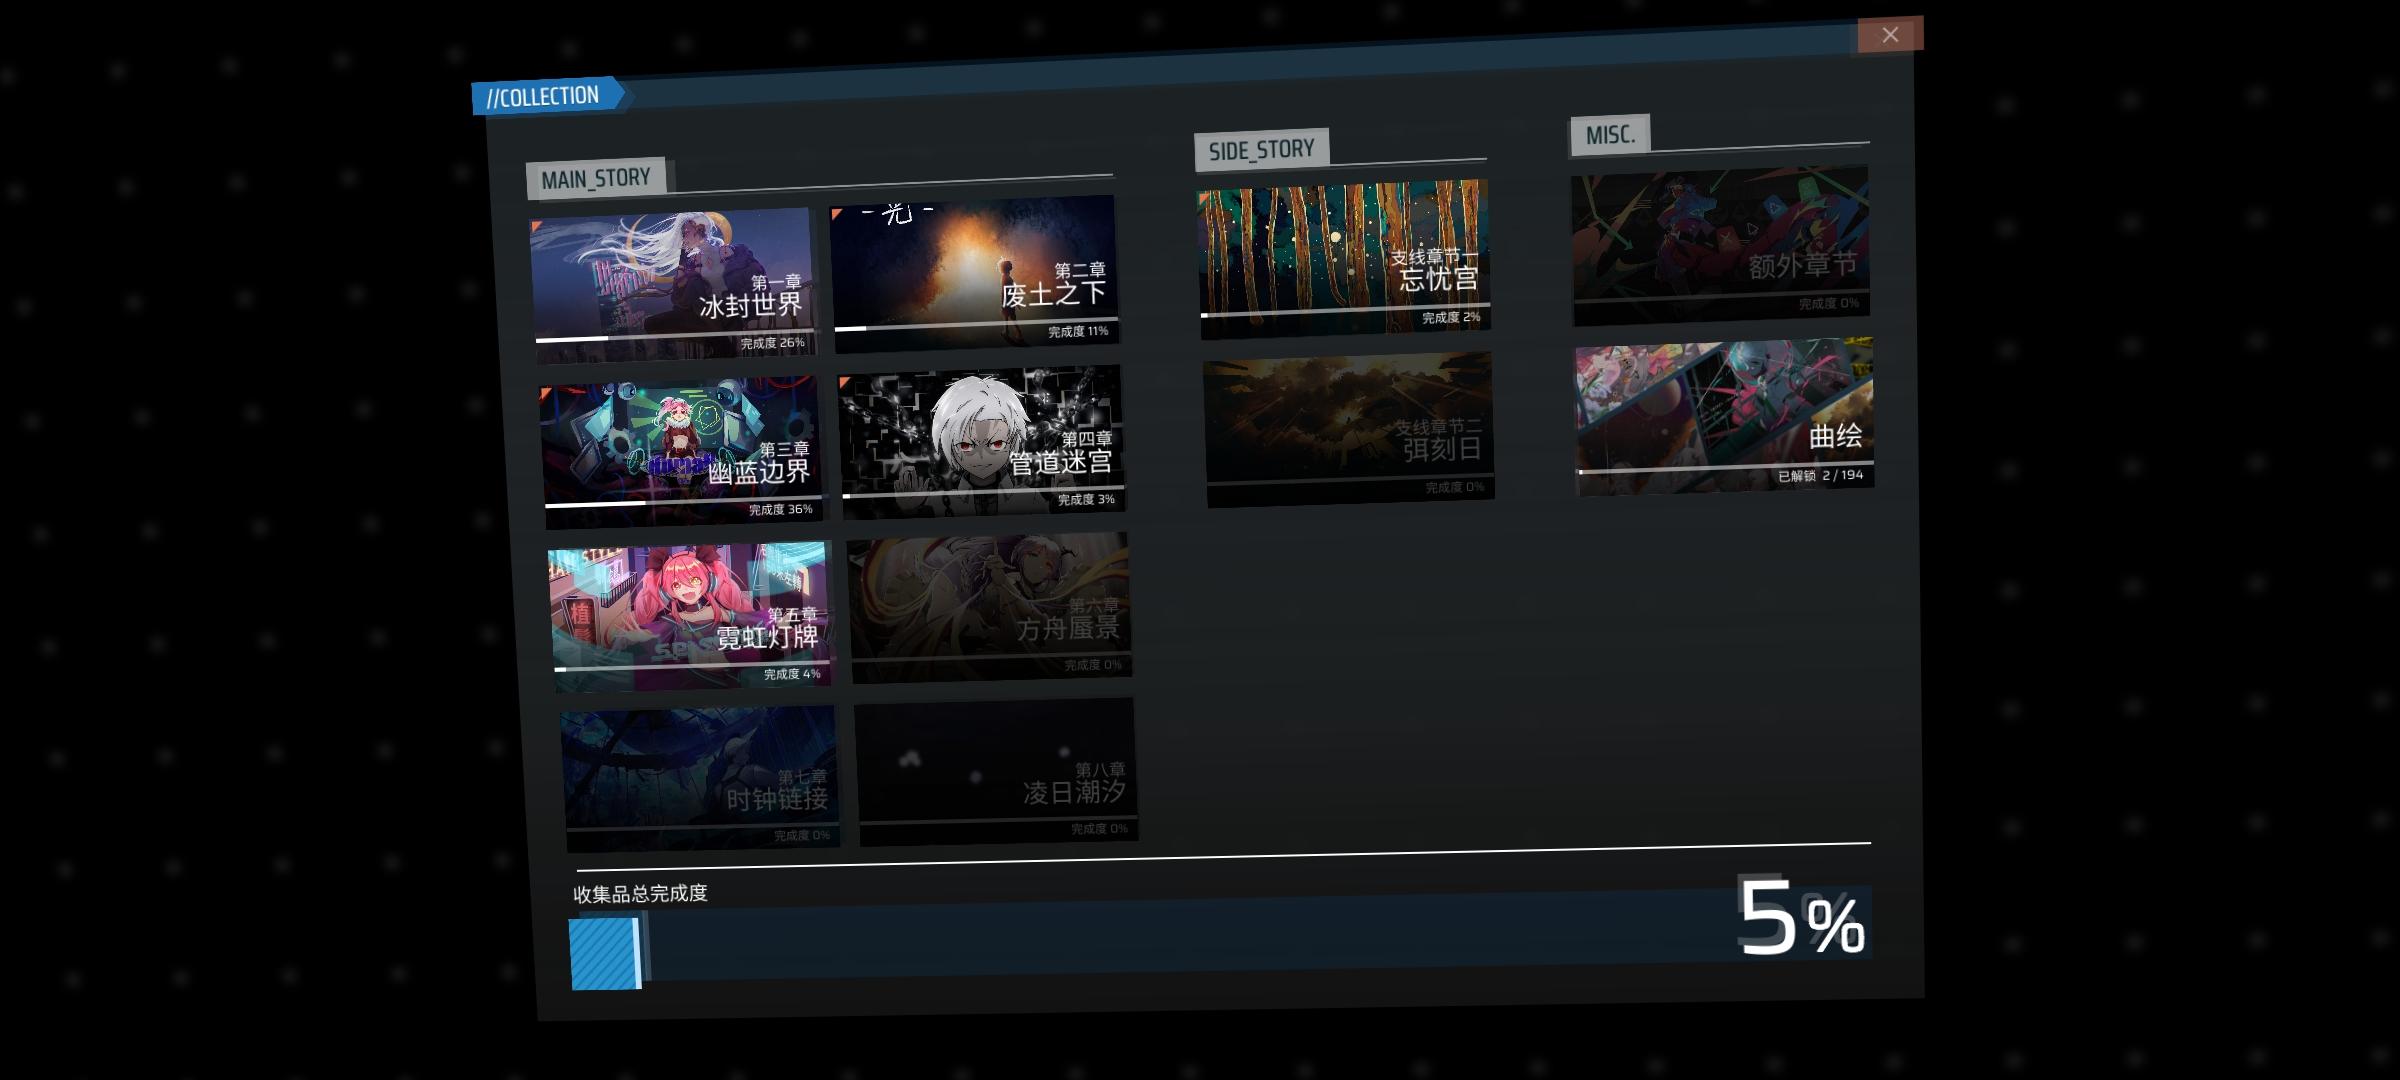Click locked side story 弭刻日
The height and width of the screenshot is (1080, 2400).
tap(1348, 428)
